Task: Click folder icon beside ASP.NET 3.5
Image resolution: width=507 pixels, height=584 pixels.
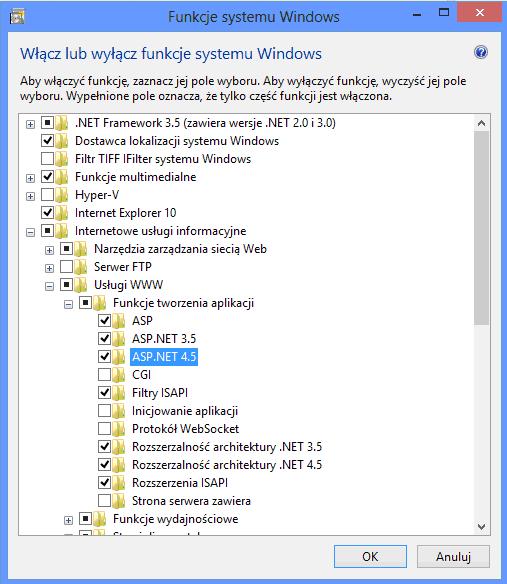Action: pyautogui.click(x=118, y=339)
